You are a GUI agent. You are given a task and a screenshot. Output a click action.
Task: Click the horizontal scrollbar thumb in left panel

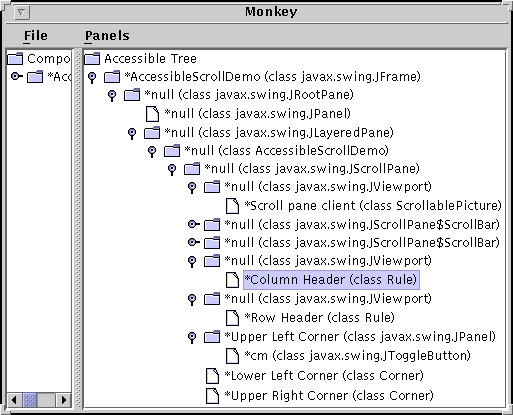(30, 400)
